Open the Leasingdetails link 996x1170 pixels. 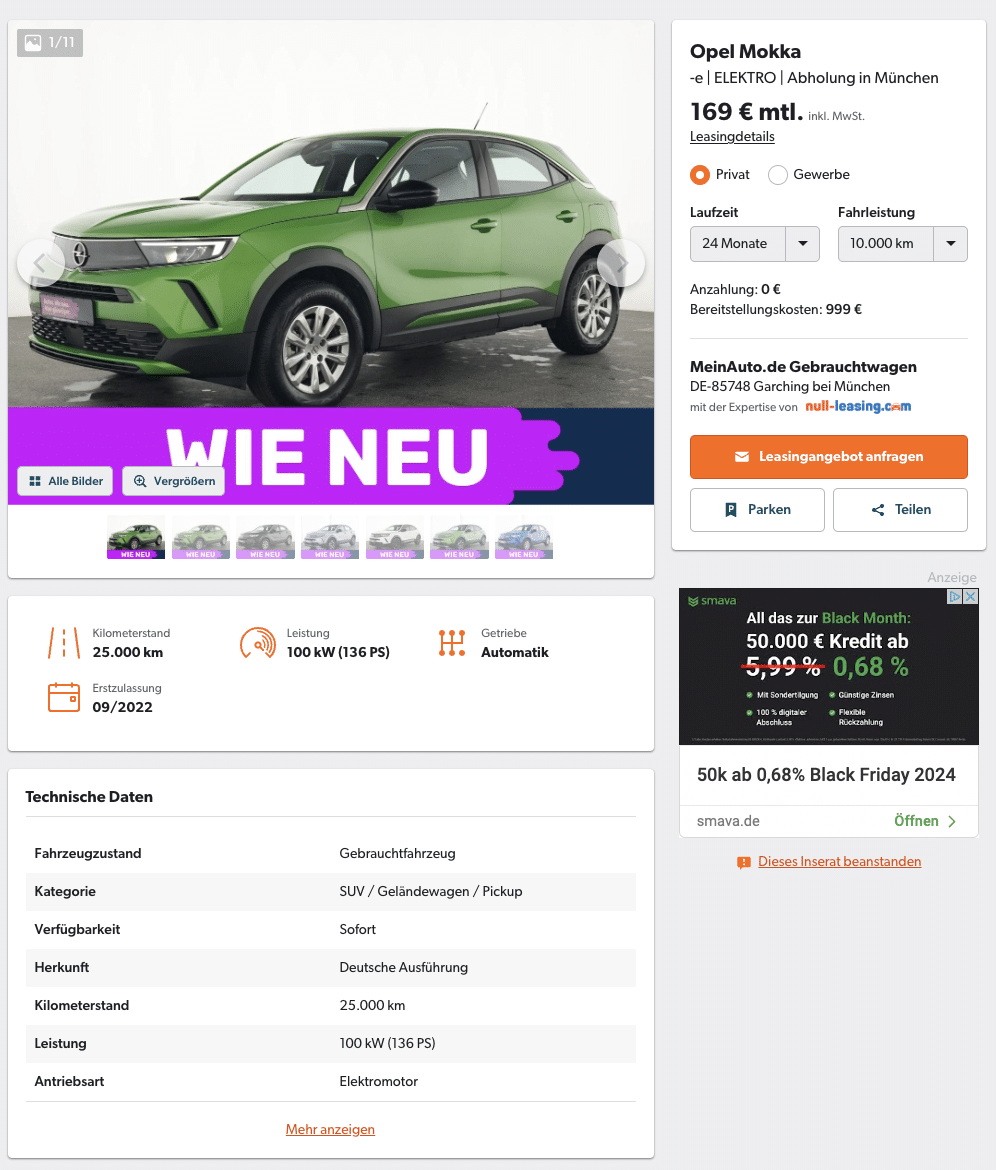click(x=732, y=137)
